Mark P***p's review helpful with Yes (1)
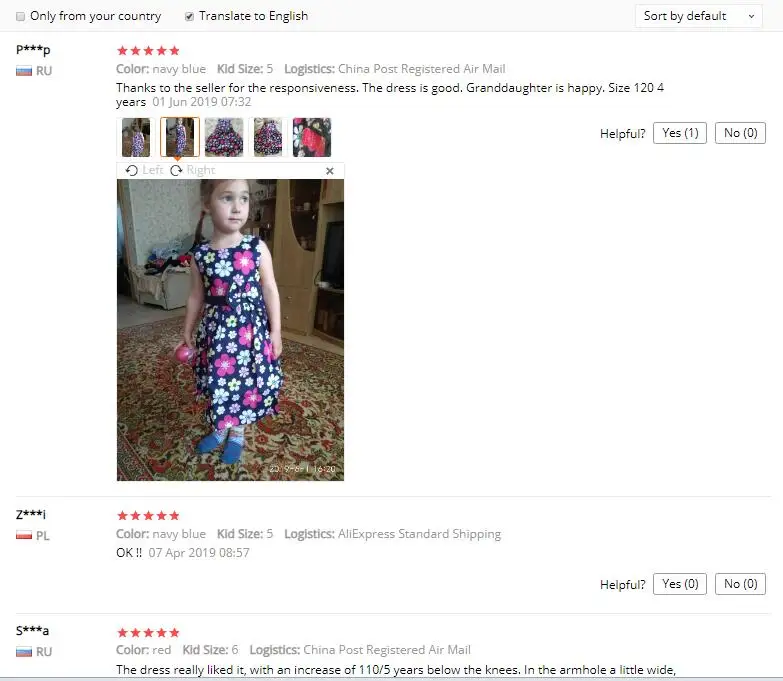783x681 pixels. click(680, 133)
